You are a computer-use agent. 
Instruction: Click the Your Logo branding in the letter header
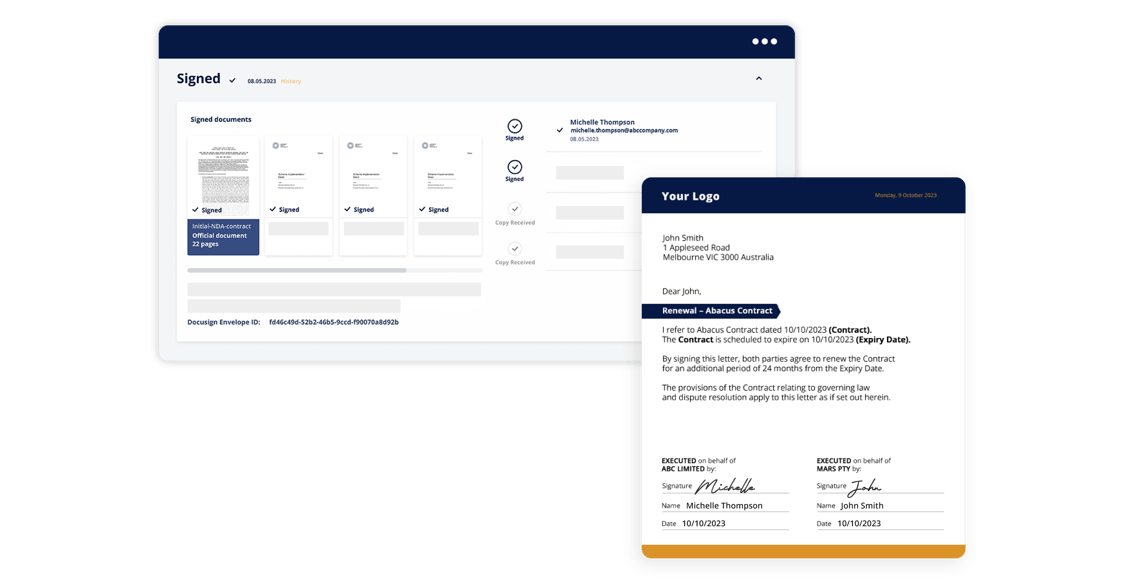coord(691,196)
